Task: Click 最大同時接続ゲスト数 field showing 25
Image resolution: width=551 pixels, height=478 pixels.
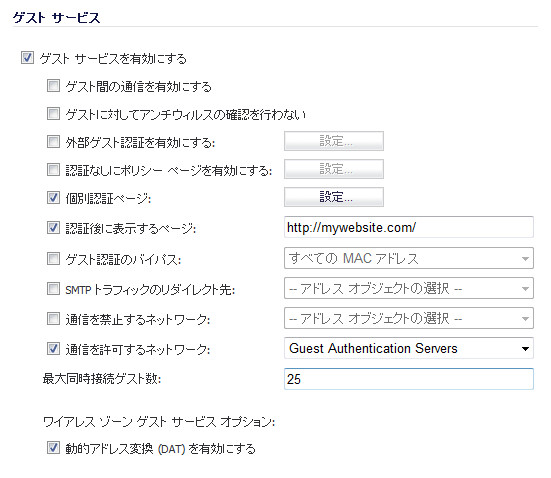Action: click(x=409, y=379)
